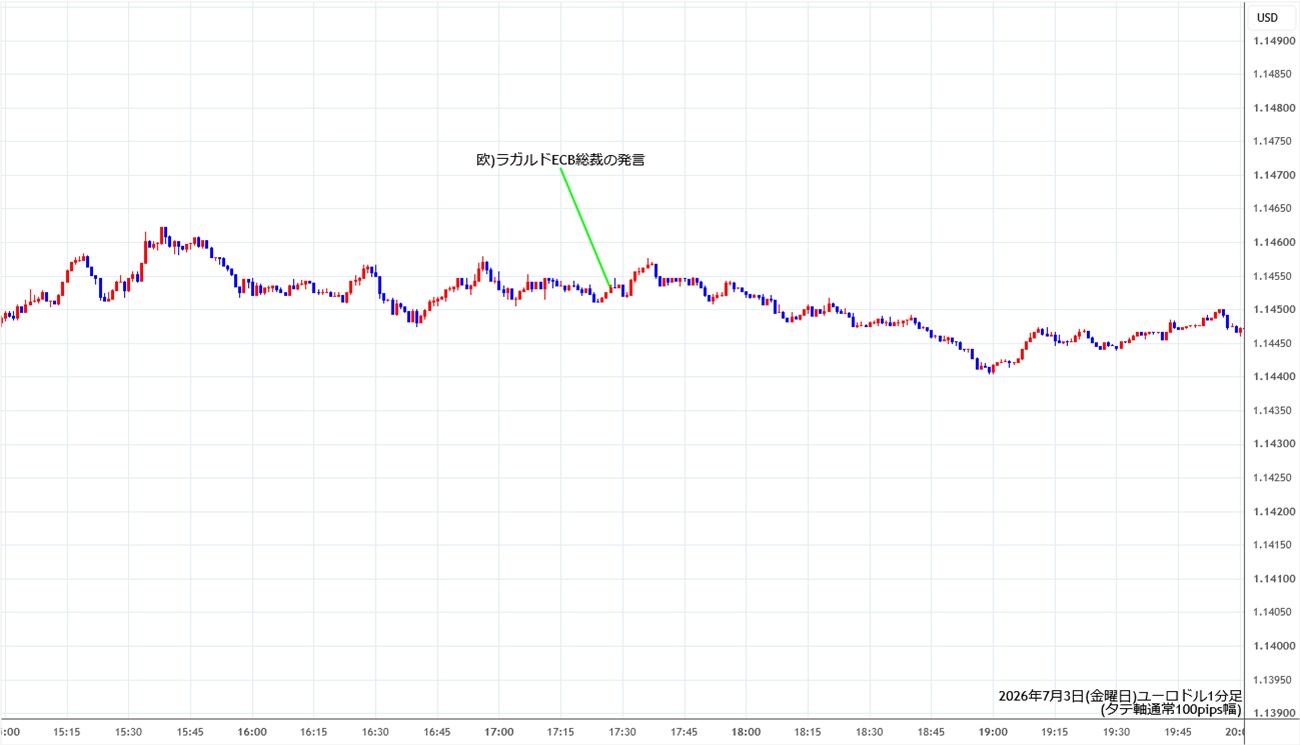Click the 15:45 time axis label

[191, 732]
